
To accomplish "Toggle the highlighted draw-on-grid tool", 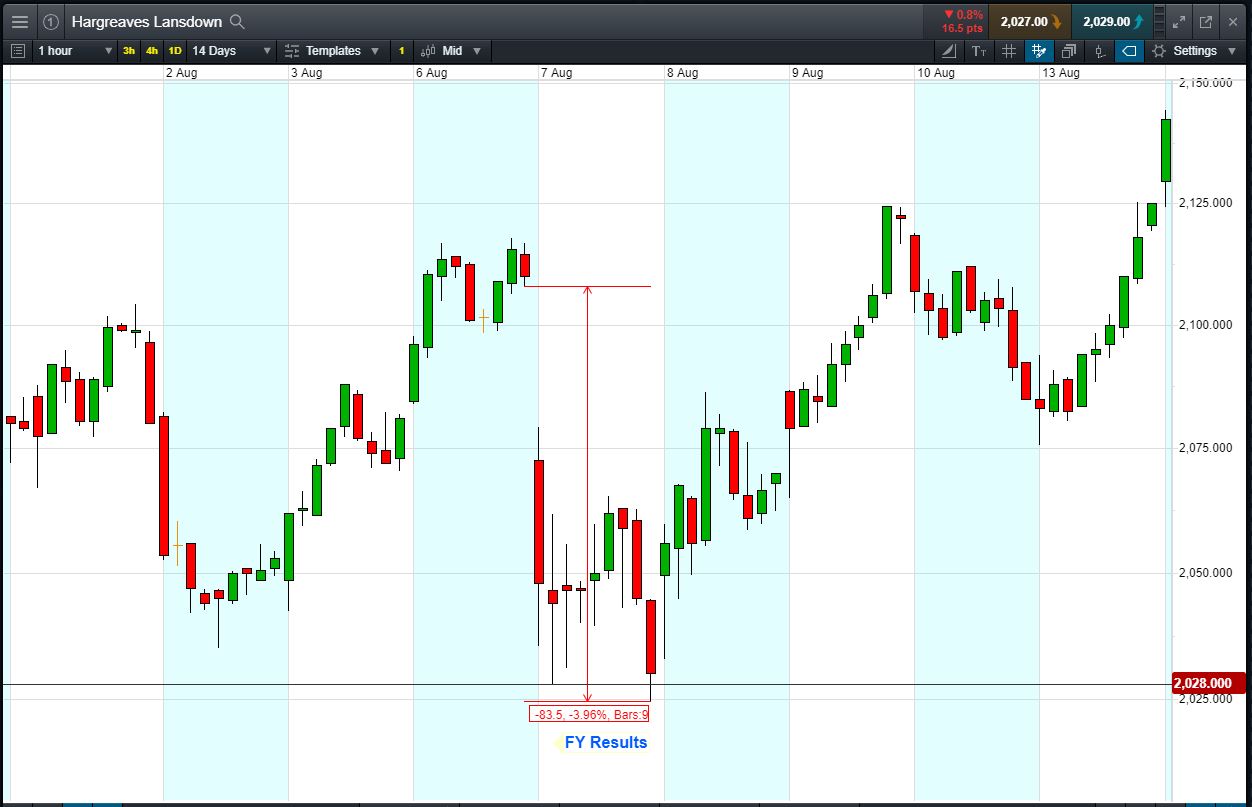I will click(1039, 50).
